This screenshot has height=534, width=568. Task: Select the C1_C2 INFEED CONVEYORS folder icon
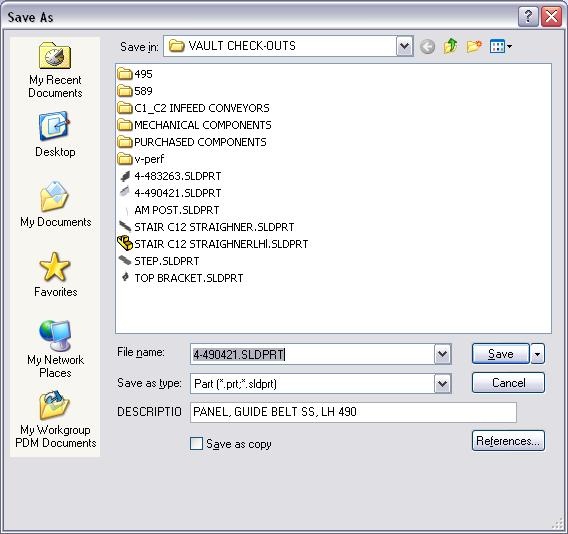pos(125,108)
